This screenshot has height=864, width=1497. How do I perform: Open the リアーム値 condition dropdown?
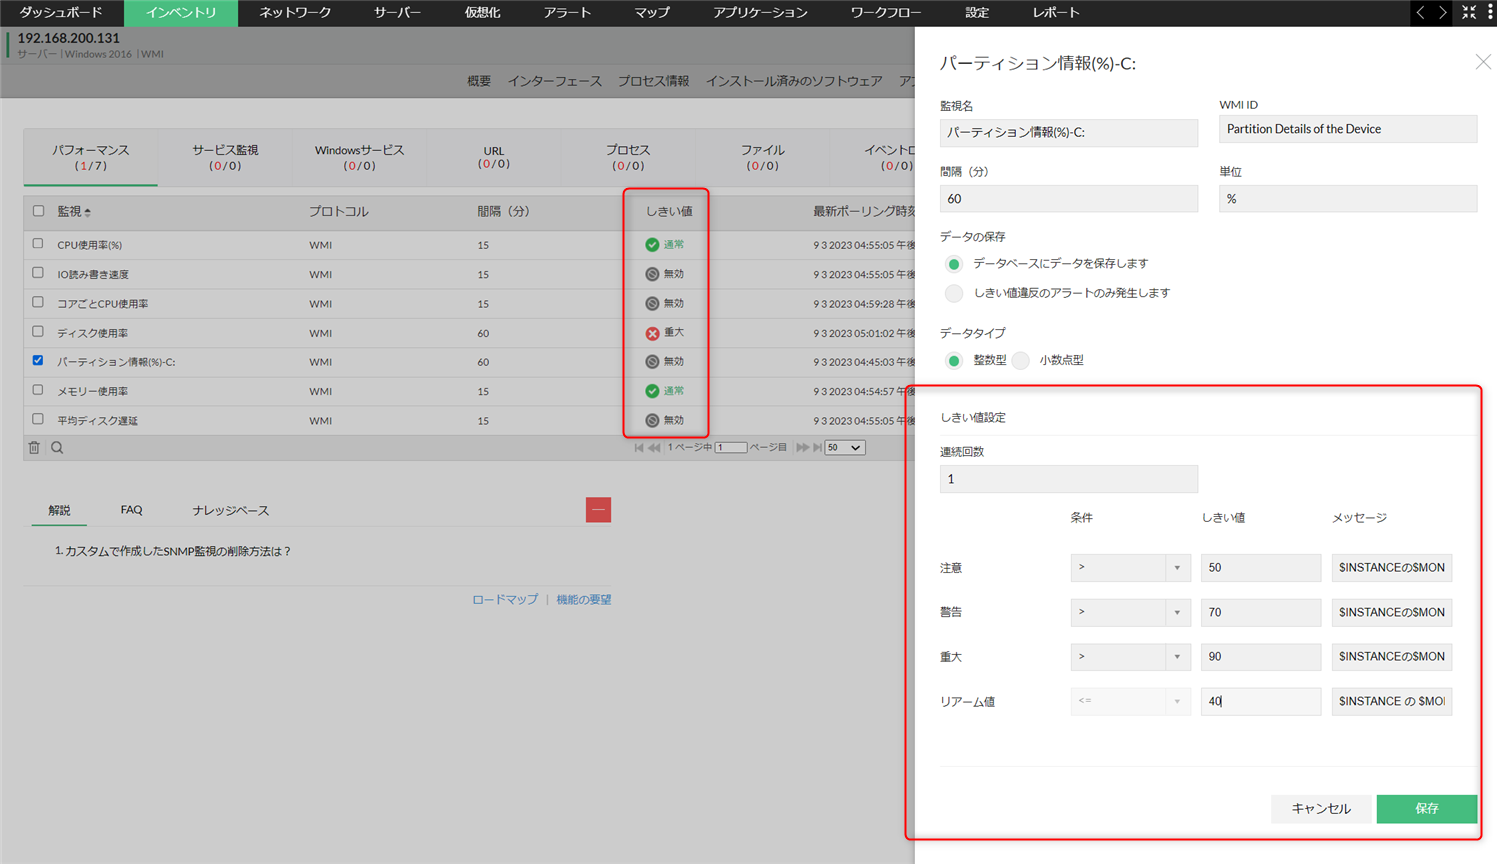(x=1130, y=701)
